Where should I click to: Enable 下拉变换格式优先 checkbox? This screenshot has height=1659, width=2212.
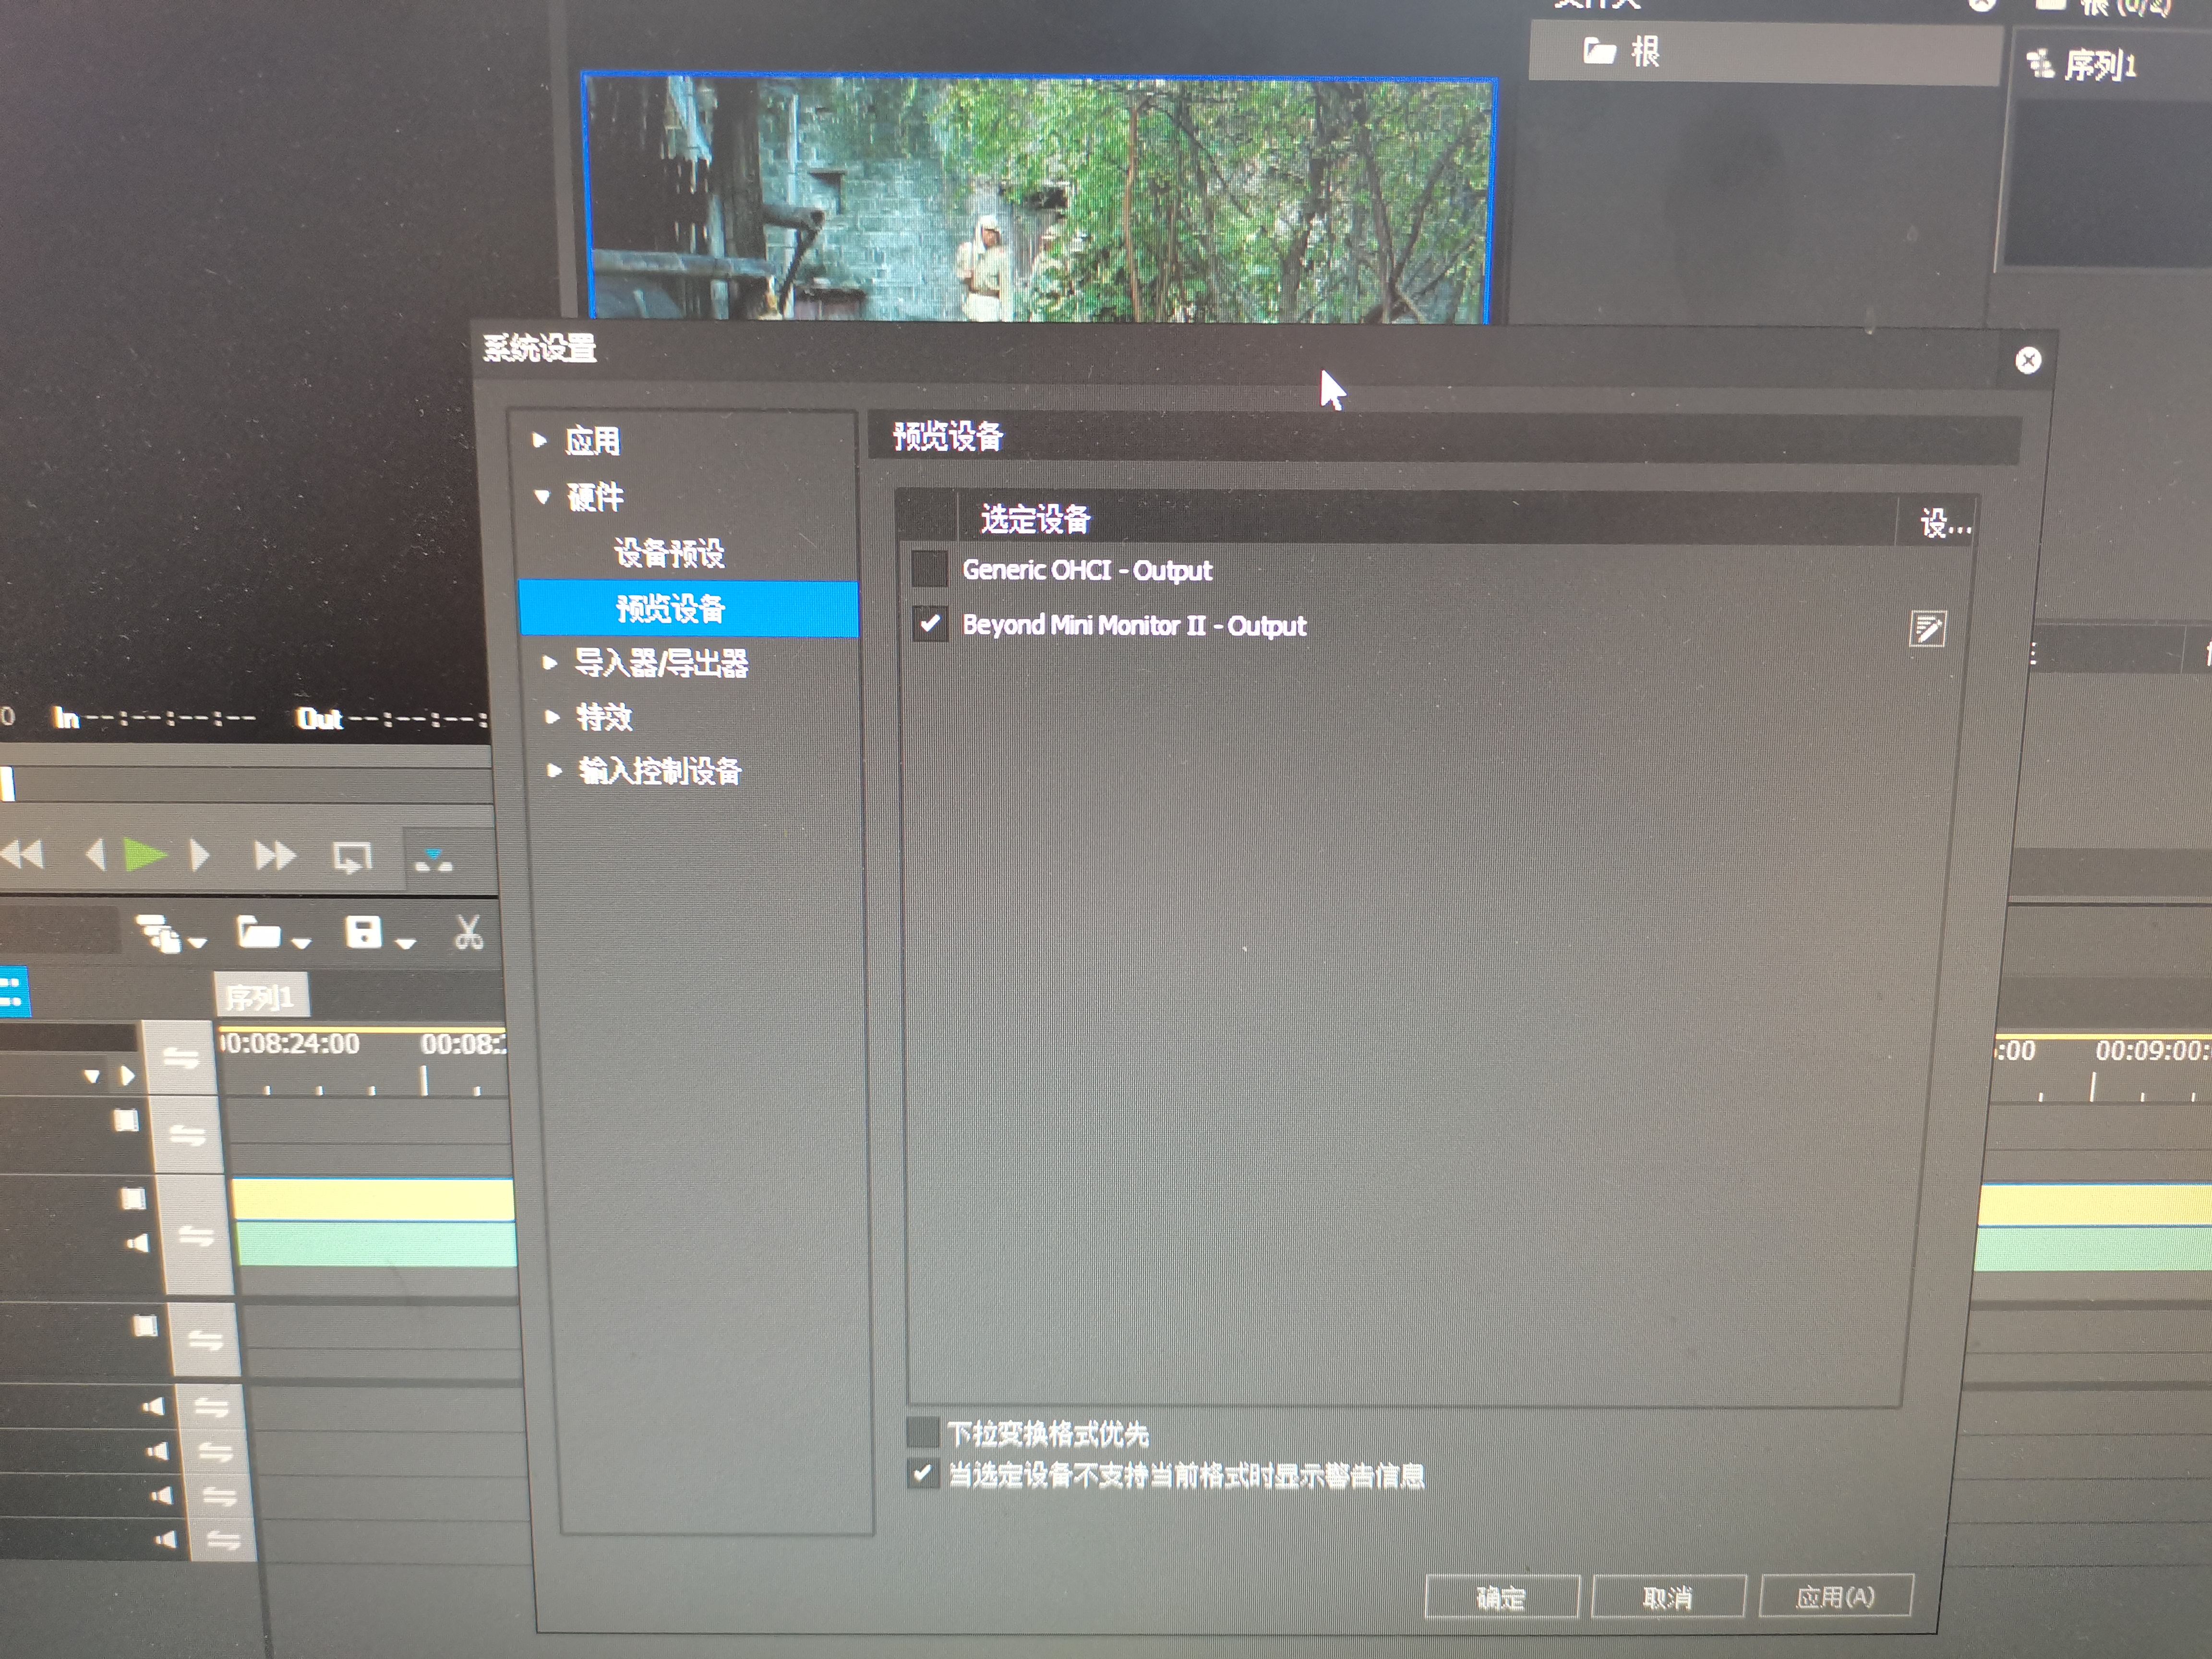922,1432
